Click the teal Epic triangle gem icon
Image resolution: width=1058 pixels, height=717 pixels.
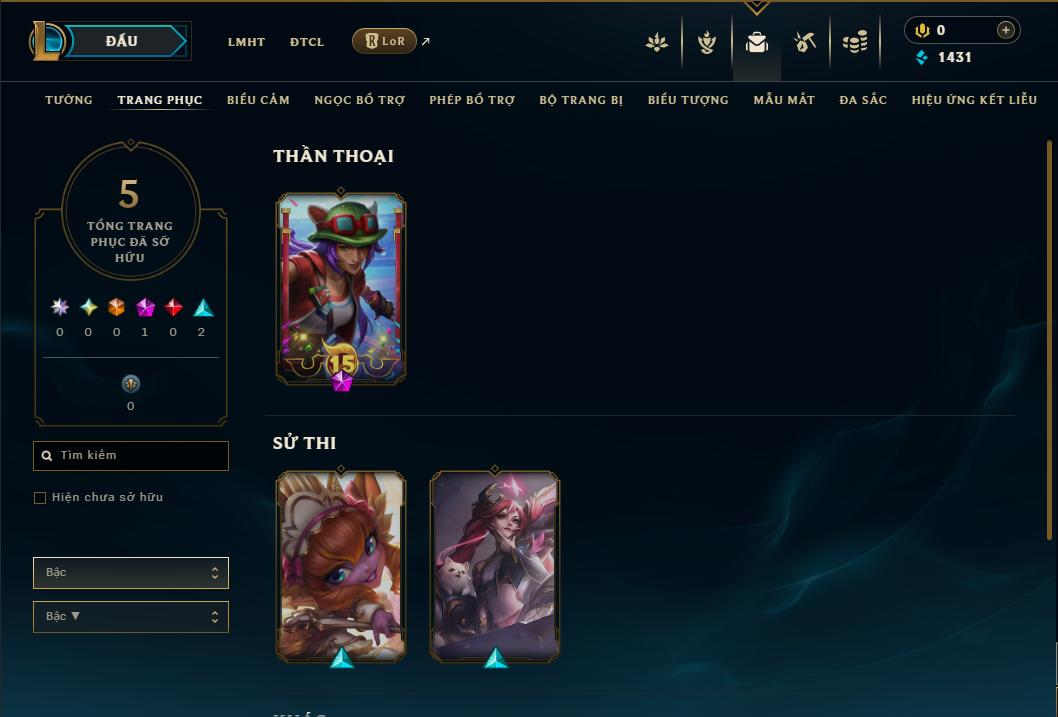(203, 308)
